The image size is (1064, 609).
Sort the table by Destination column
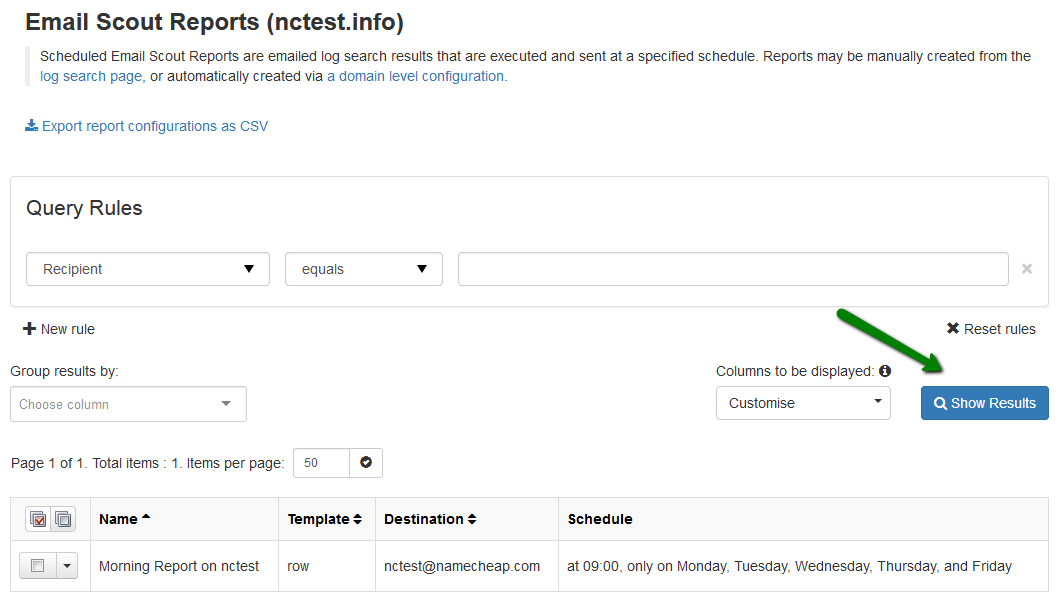click(430, 519)
